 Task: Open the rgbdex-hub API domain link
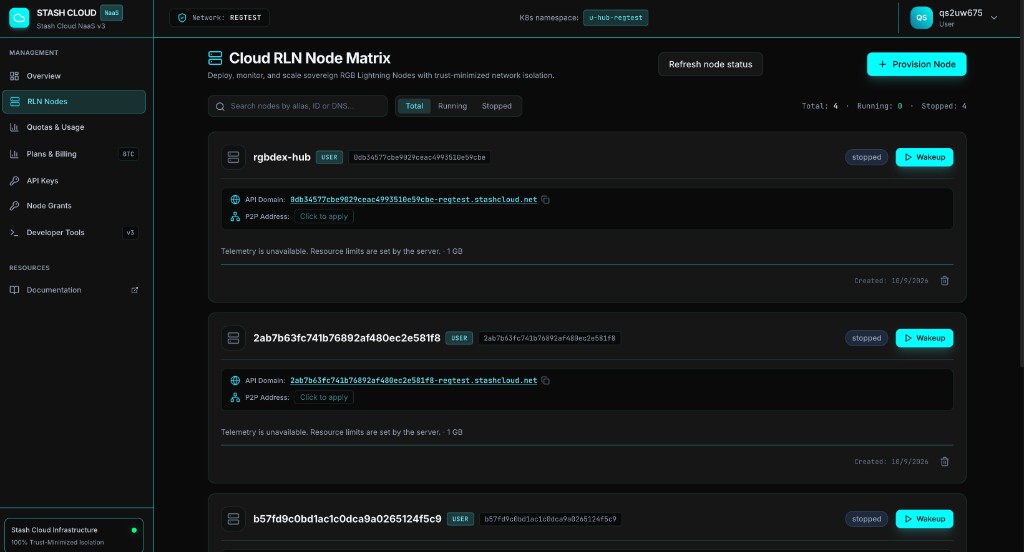pyautogui.click(x=413, y=200)
